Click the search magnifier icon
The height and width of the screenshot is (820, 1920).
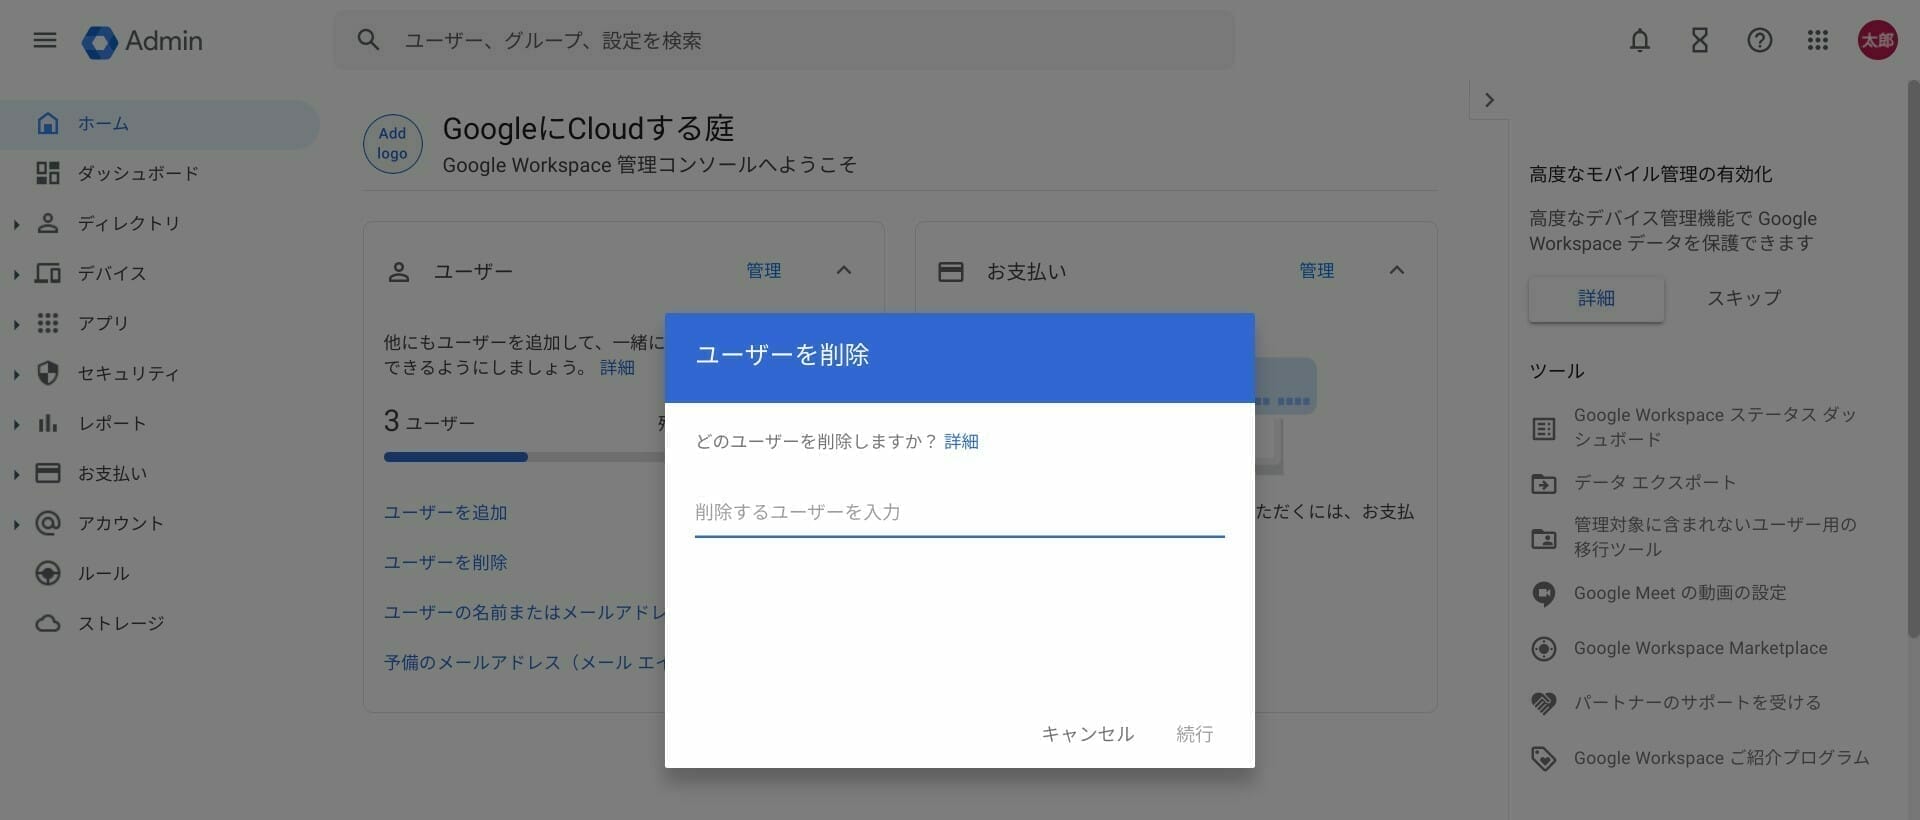(368, 40)
